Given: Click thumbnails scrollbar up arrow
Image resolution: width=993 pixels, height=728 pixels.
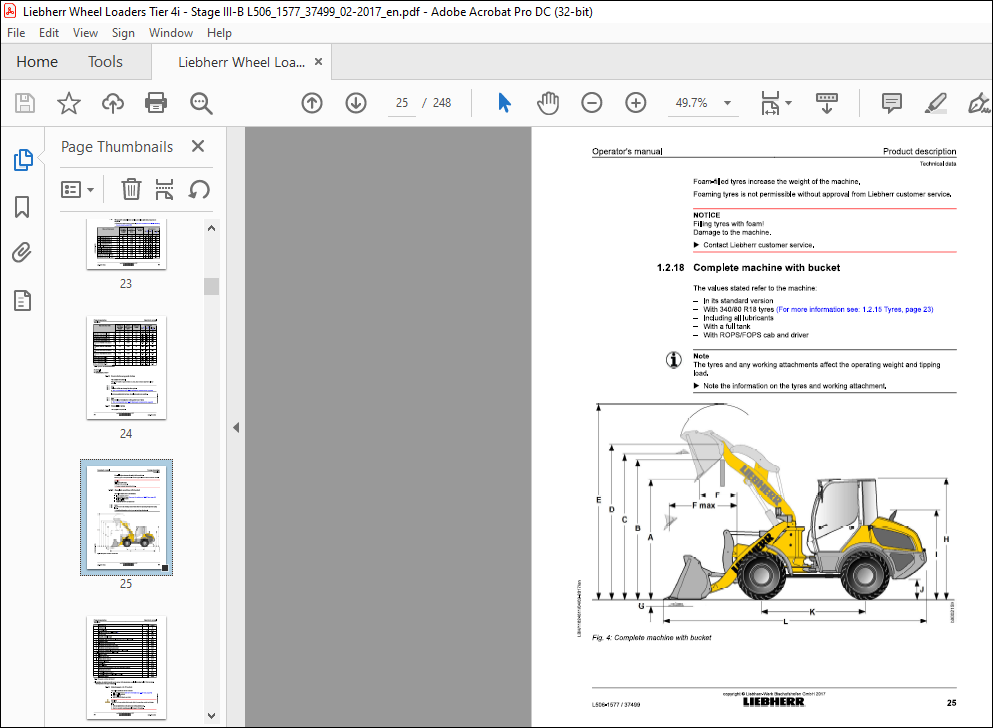Looking at the screenshot, I should point(212,228).
